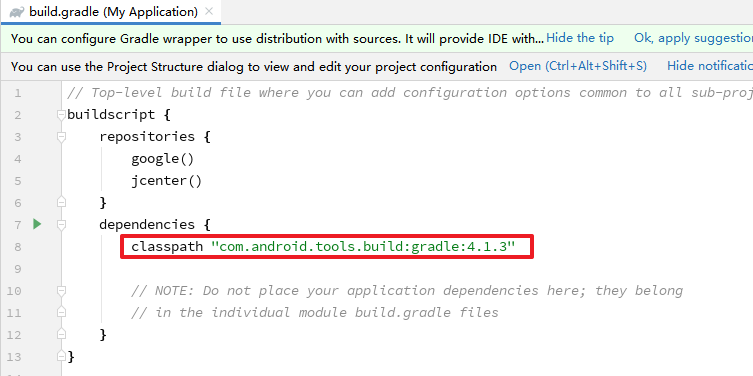The height and width of the screenshot is (376, 753).
Task: Fold the NOTE comment at line 10
Action: (61, 291)
